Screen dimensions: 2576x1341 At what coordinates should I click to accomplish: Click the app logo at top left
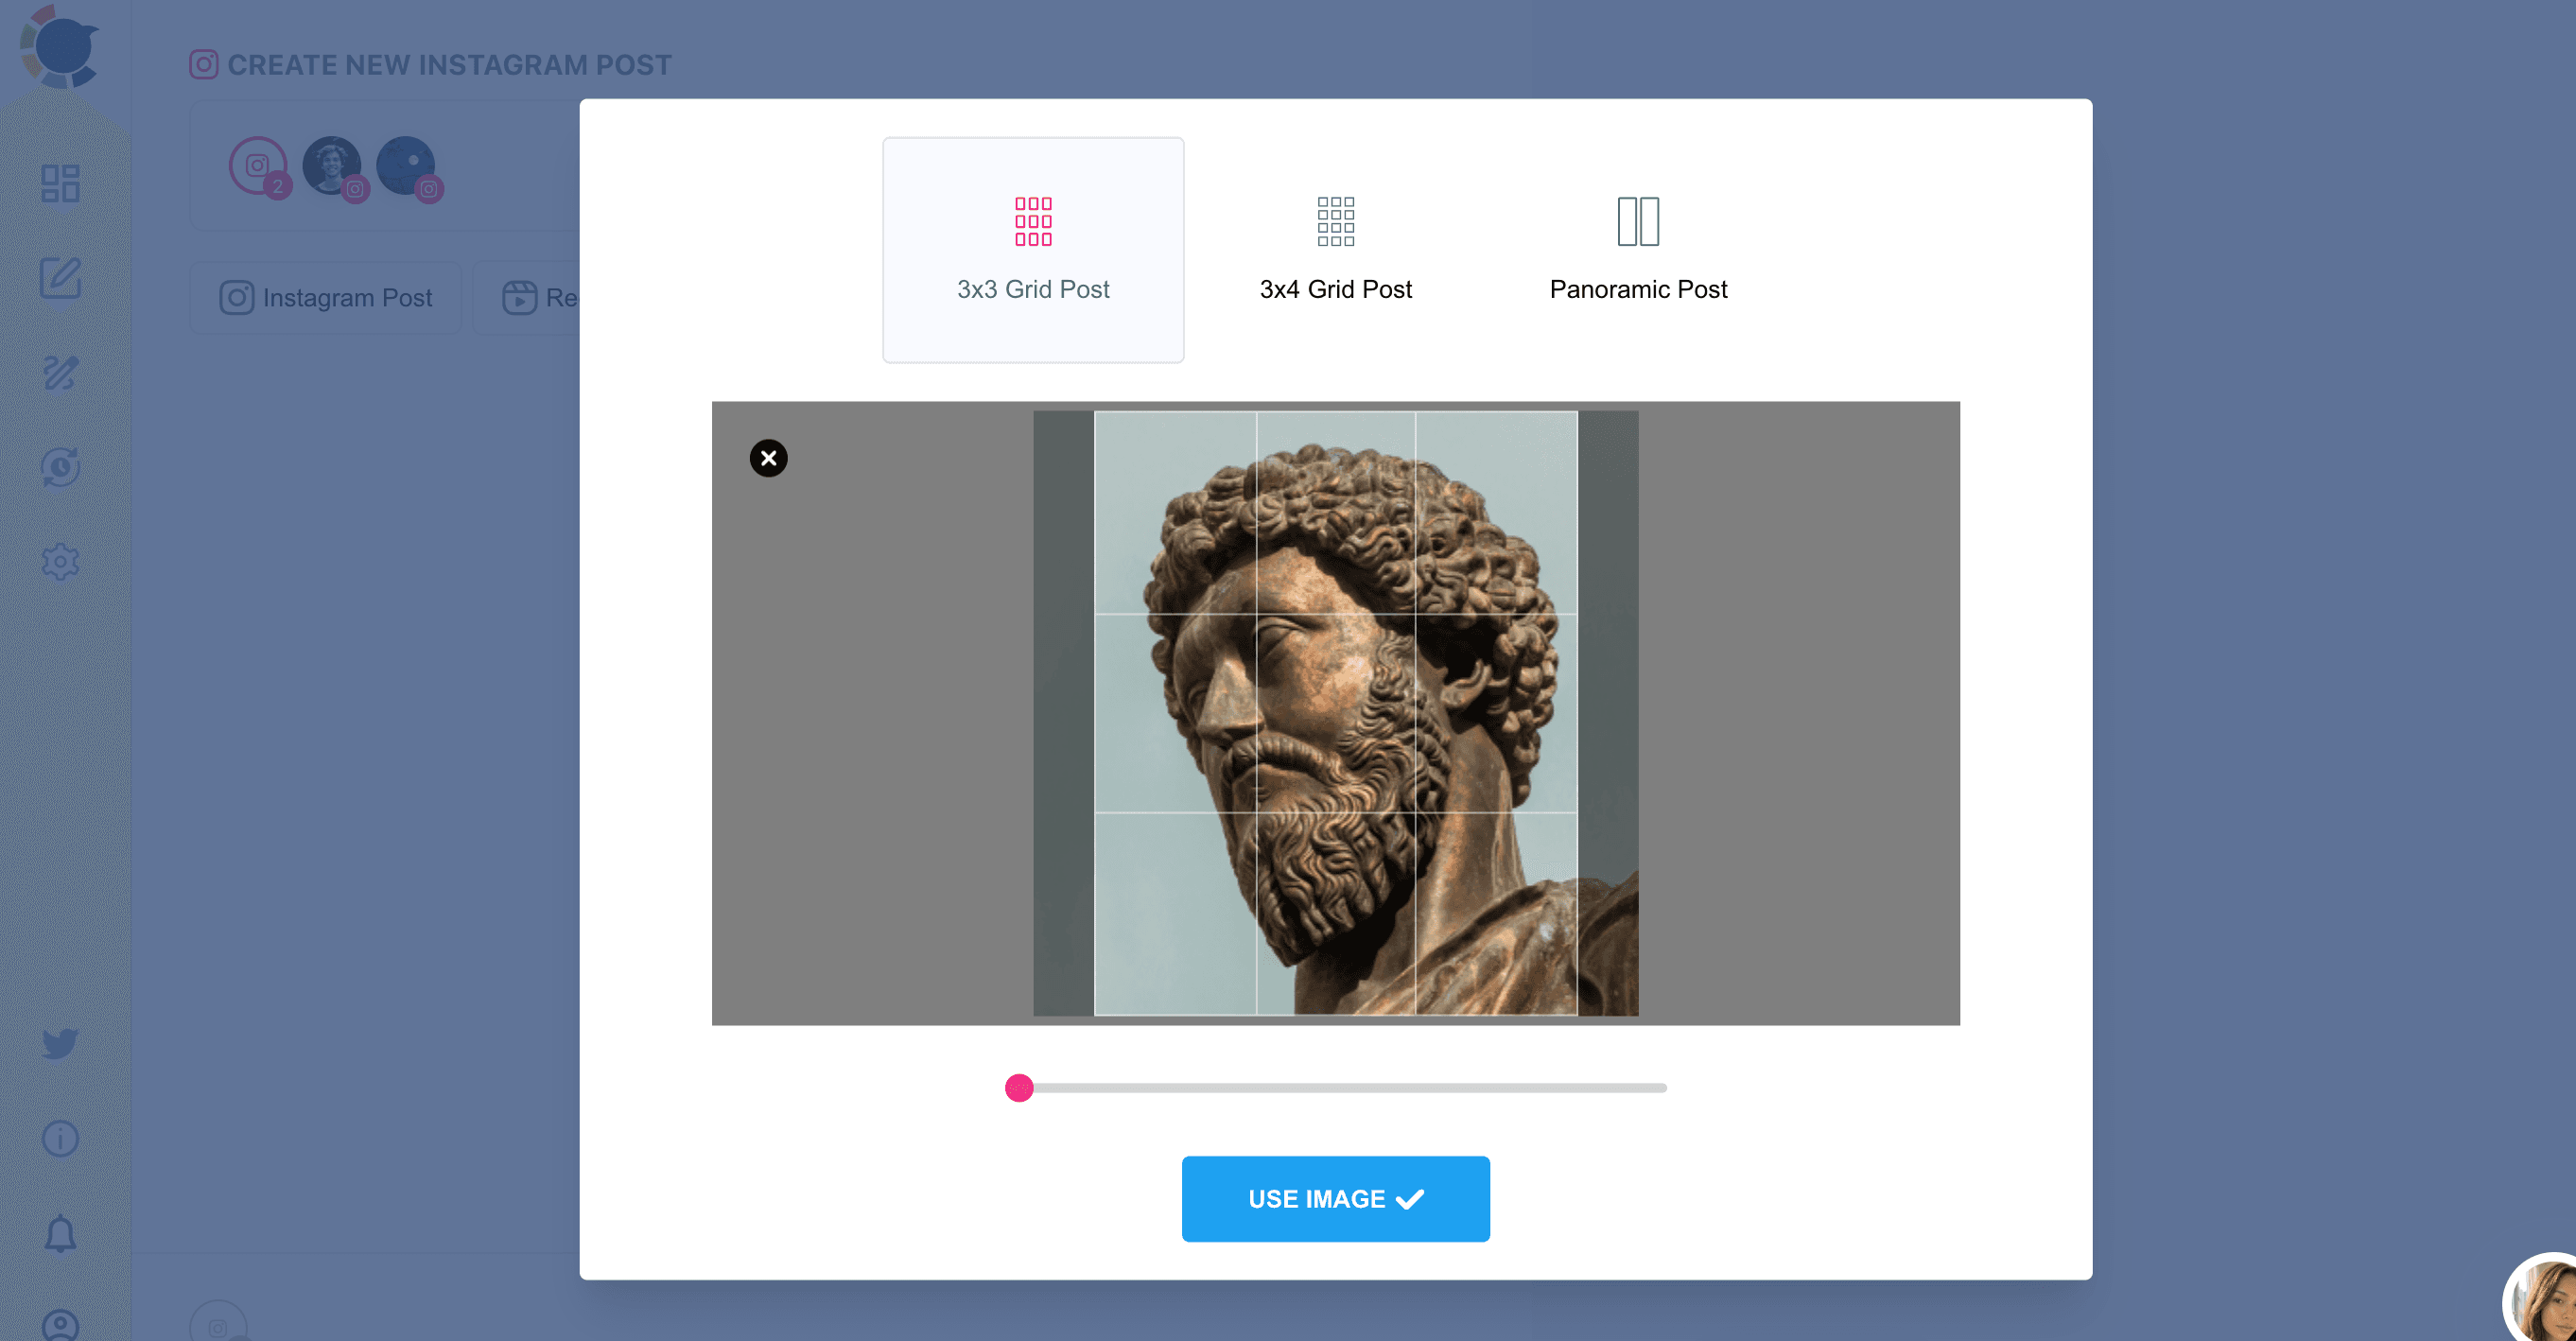pyautogui.click(x=60, y=46)
